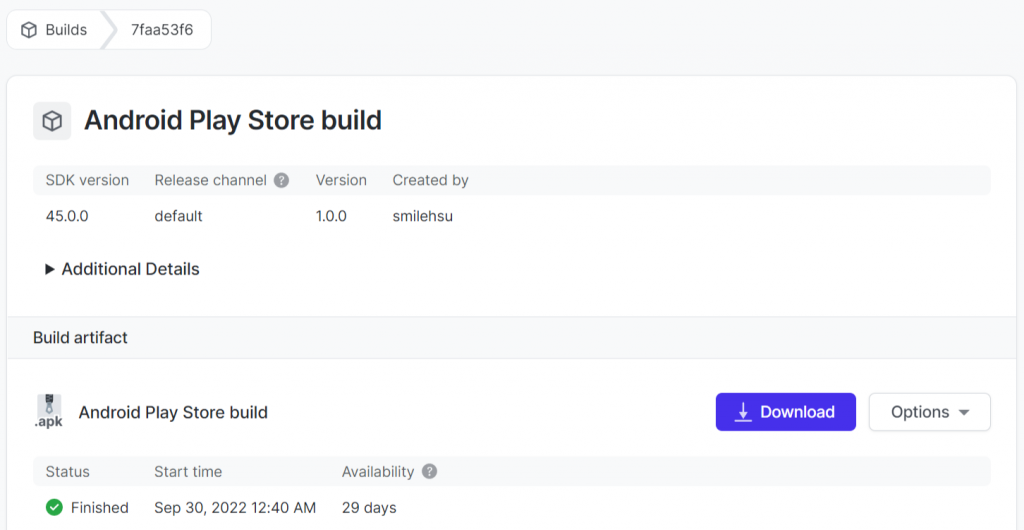Viewport: 1024px width, 530px height.
Task: Click the package icon beside the page title
Action: tap(52, 121)
